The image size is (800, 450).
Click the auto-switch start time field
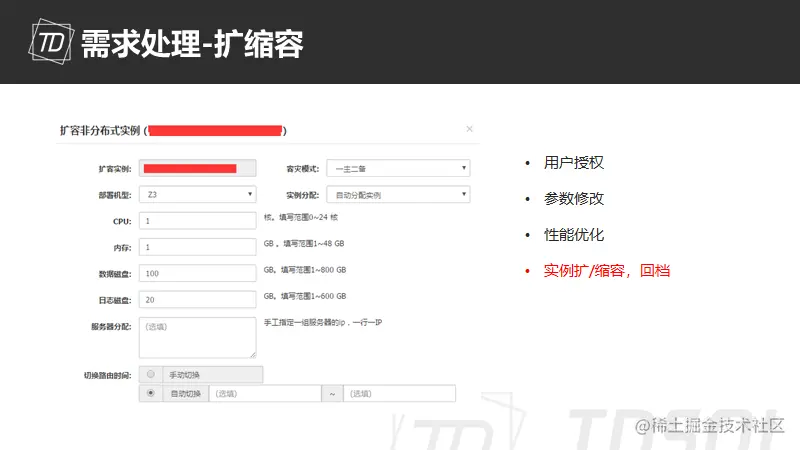pyautogui.click(x=265, y=393)
